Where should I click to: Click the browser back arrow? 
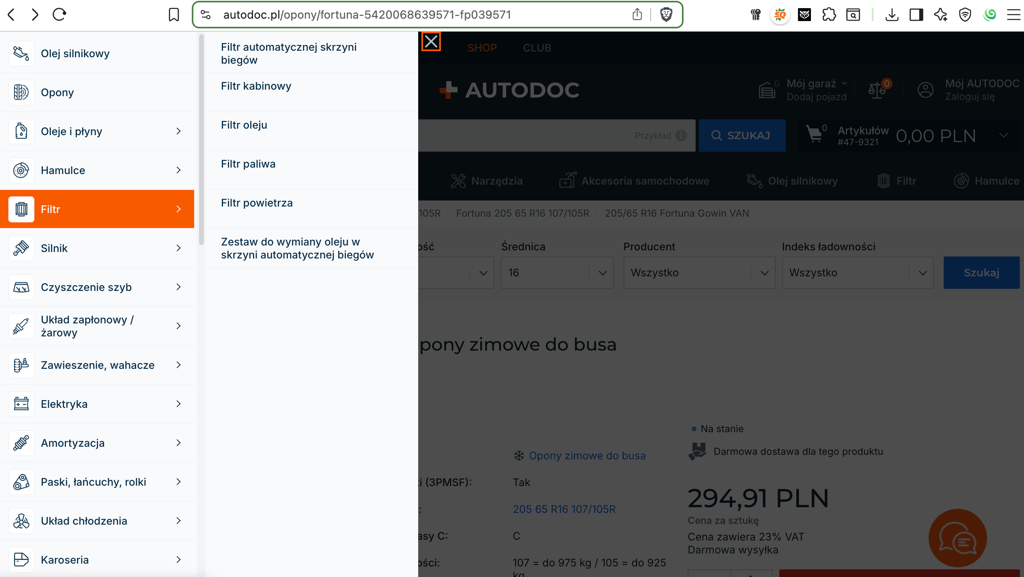pyautogui.click(x=11, y=14)
